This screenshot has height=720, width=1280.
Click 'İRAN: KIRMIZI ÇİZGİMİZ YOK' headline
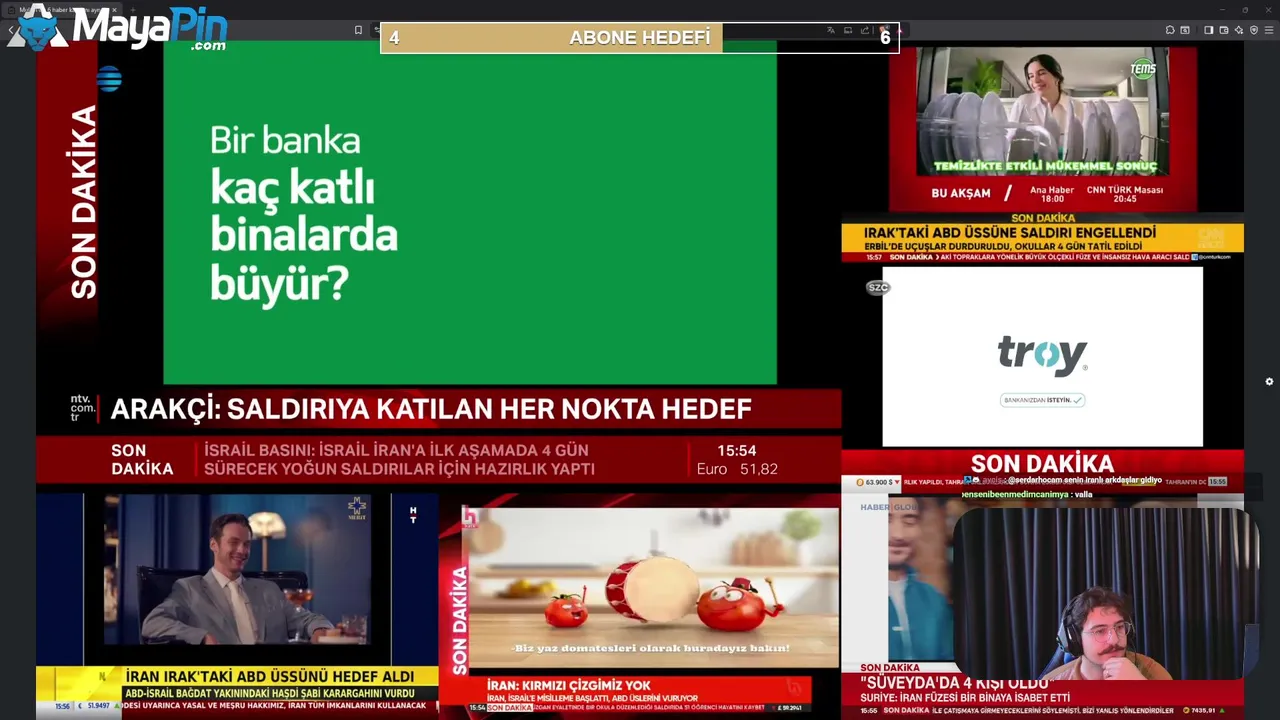(x=568, y=685)
